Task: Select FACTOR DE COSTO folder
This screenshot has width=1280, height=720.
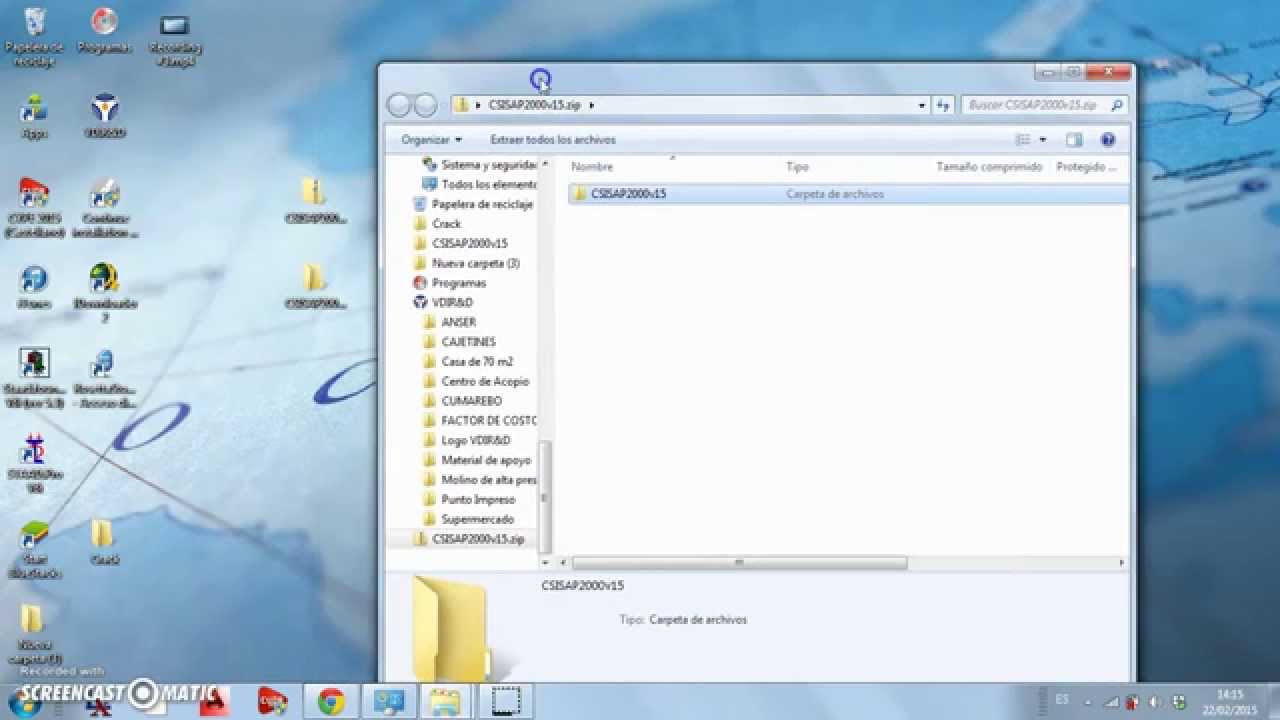Action: tap(479, 420)
